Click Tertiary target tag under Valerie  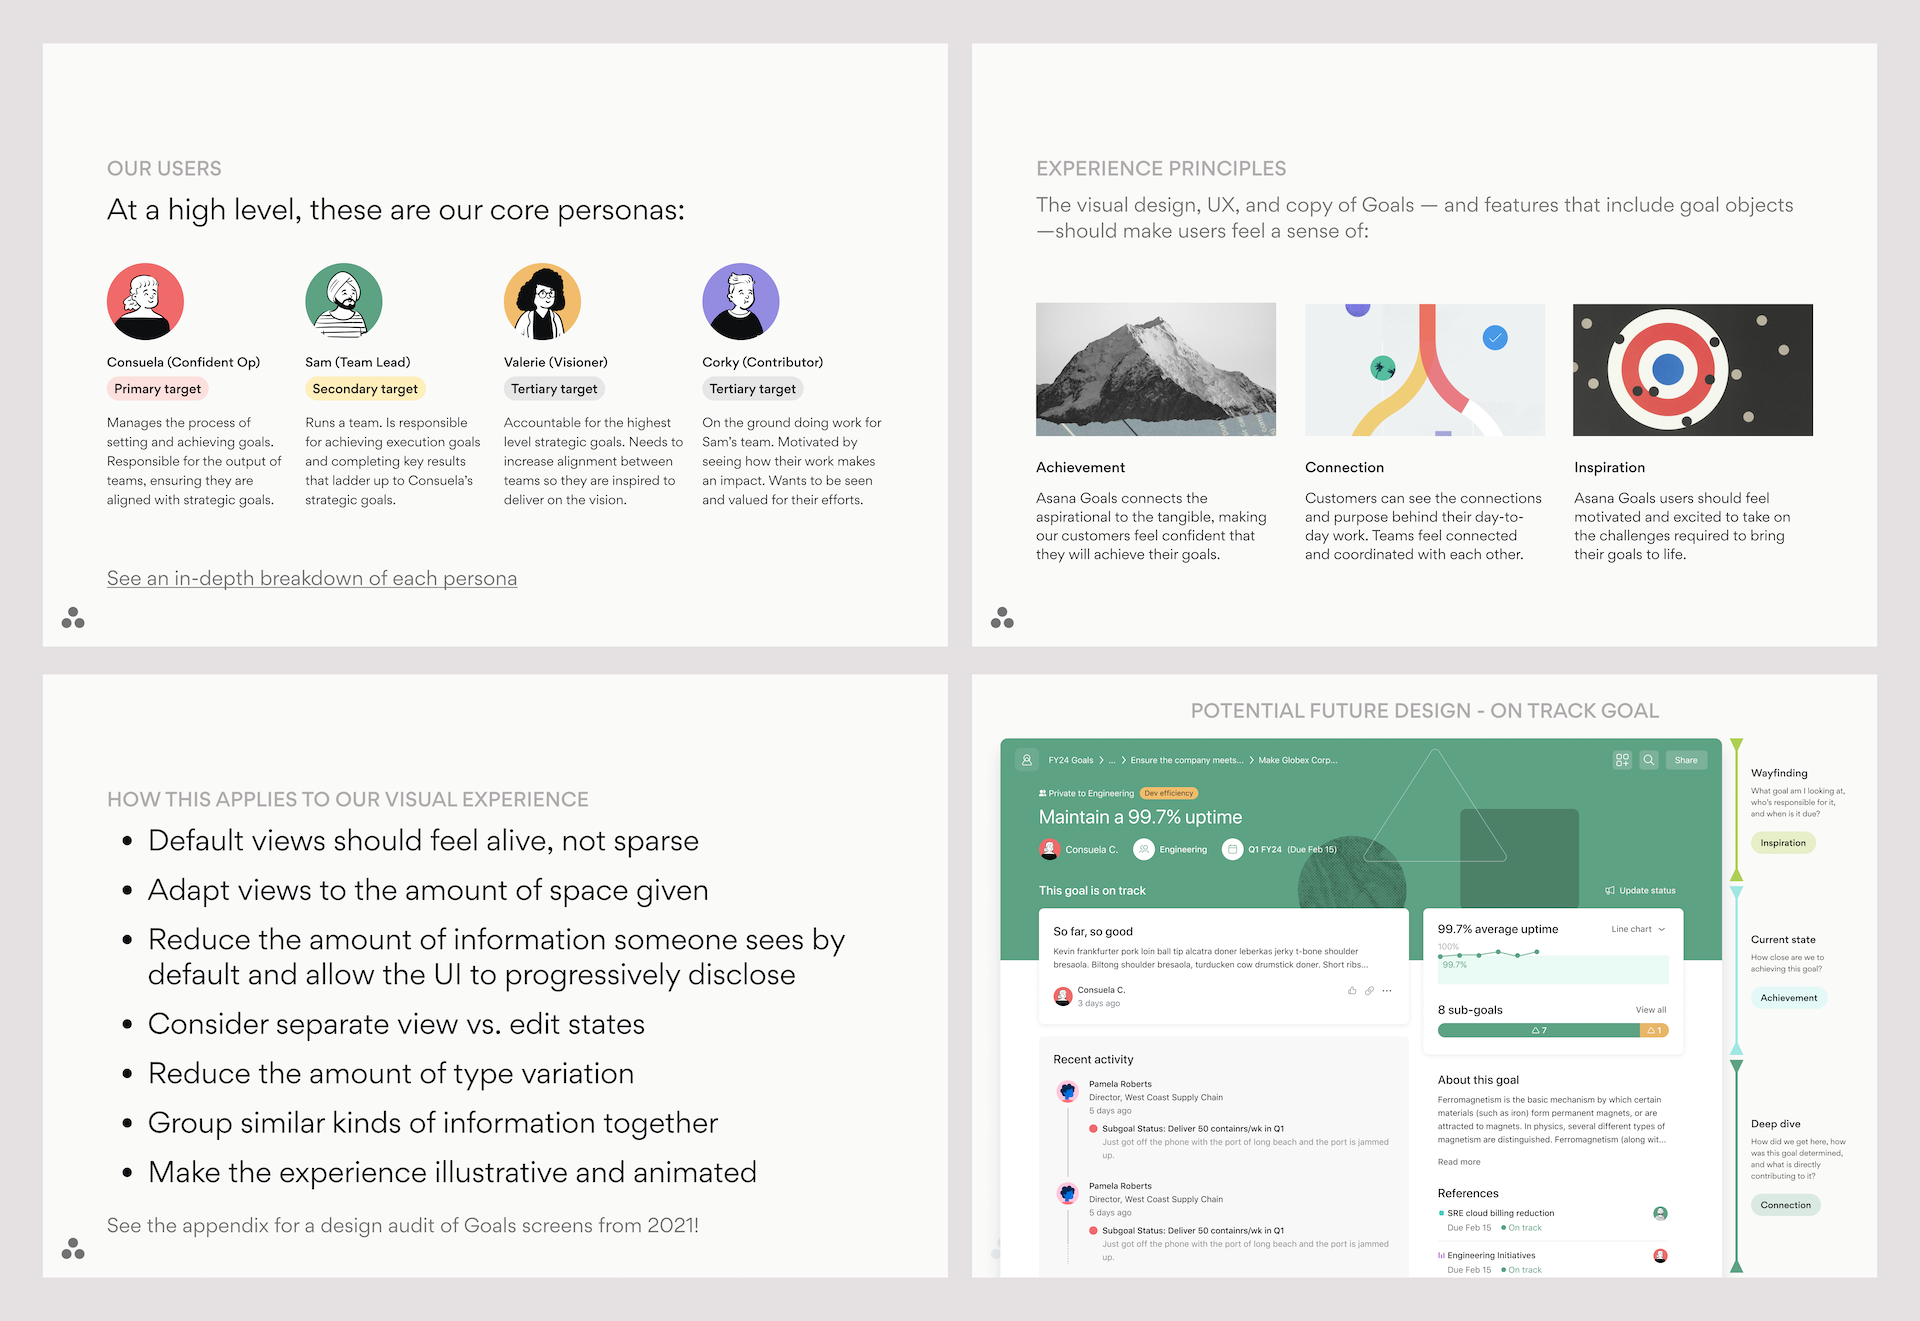pyautogui.click(x=554, y=389)
